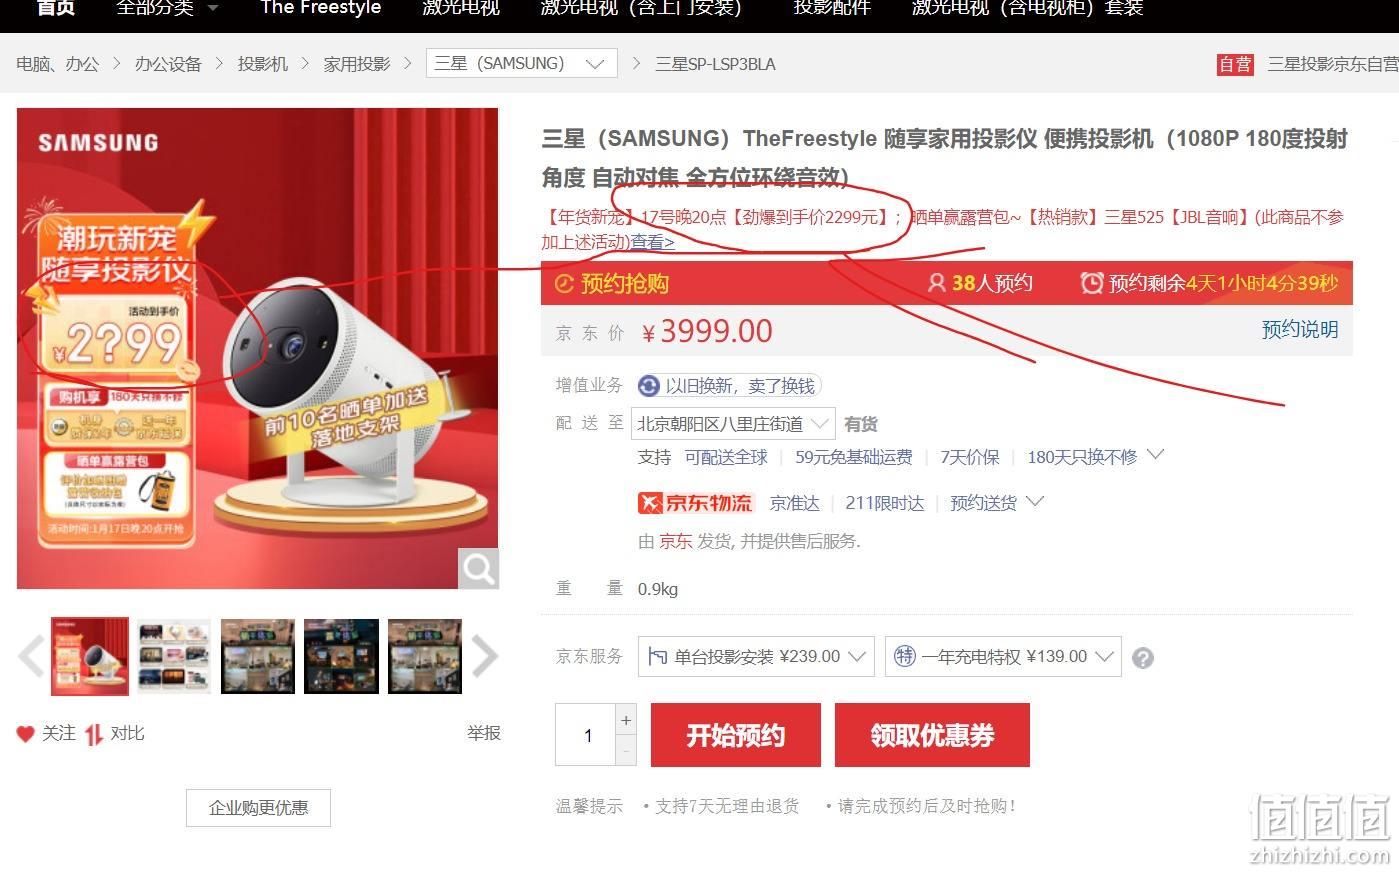The height and width of the screenshot is (873, 1399).
Task: Select the second product thumbnail image
Action: tap(174, 656)
